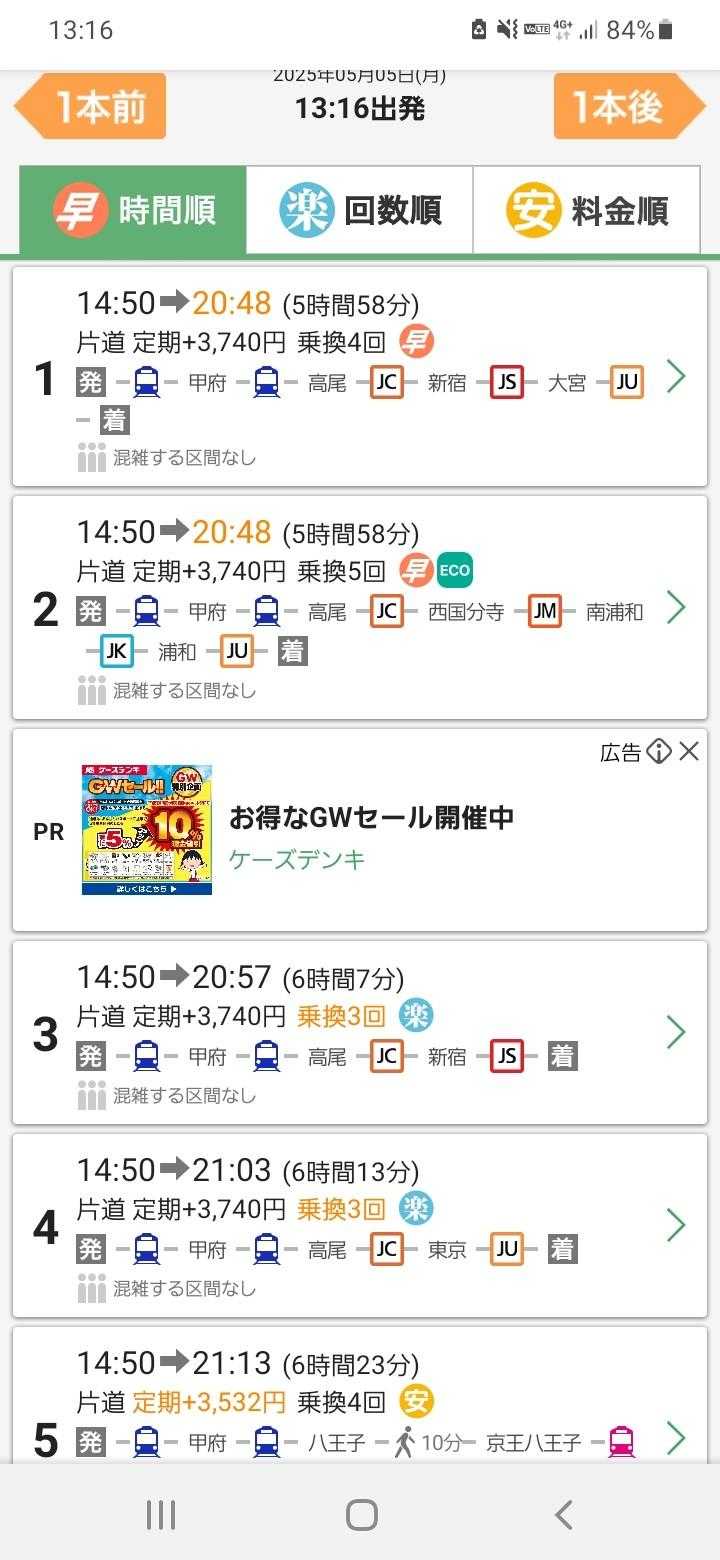Viewport: 720px width, 1560px height.
Task: Open the GW sale ad thumbnail
Action: [x=147, y=829]
